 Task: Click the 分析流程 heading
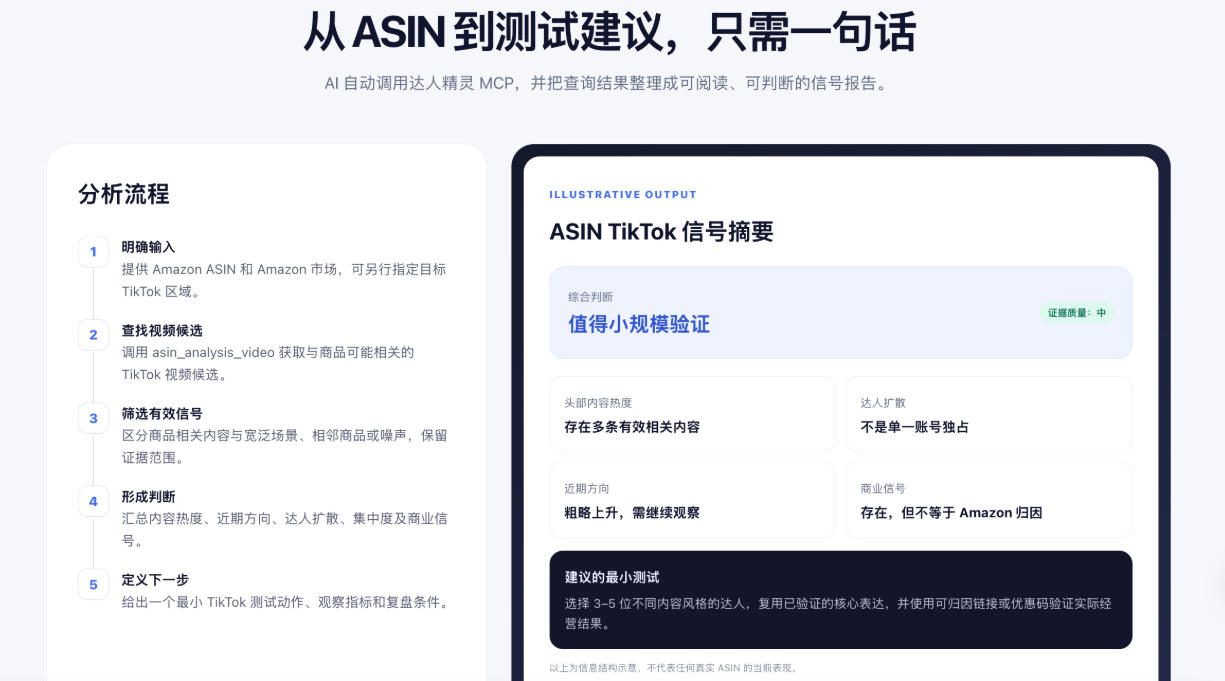[124, 194]
